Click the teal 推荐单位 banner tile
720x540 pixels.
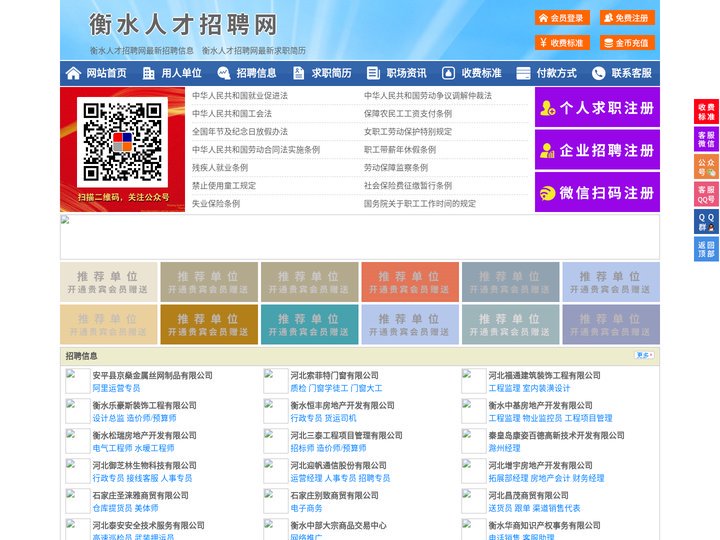(x=309, y=325)
